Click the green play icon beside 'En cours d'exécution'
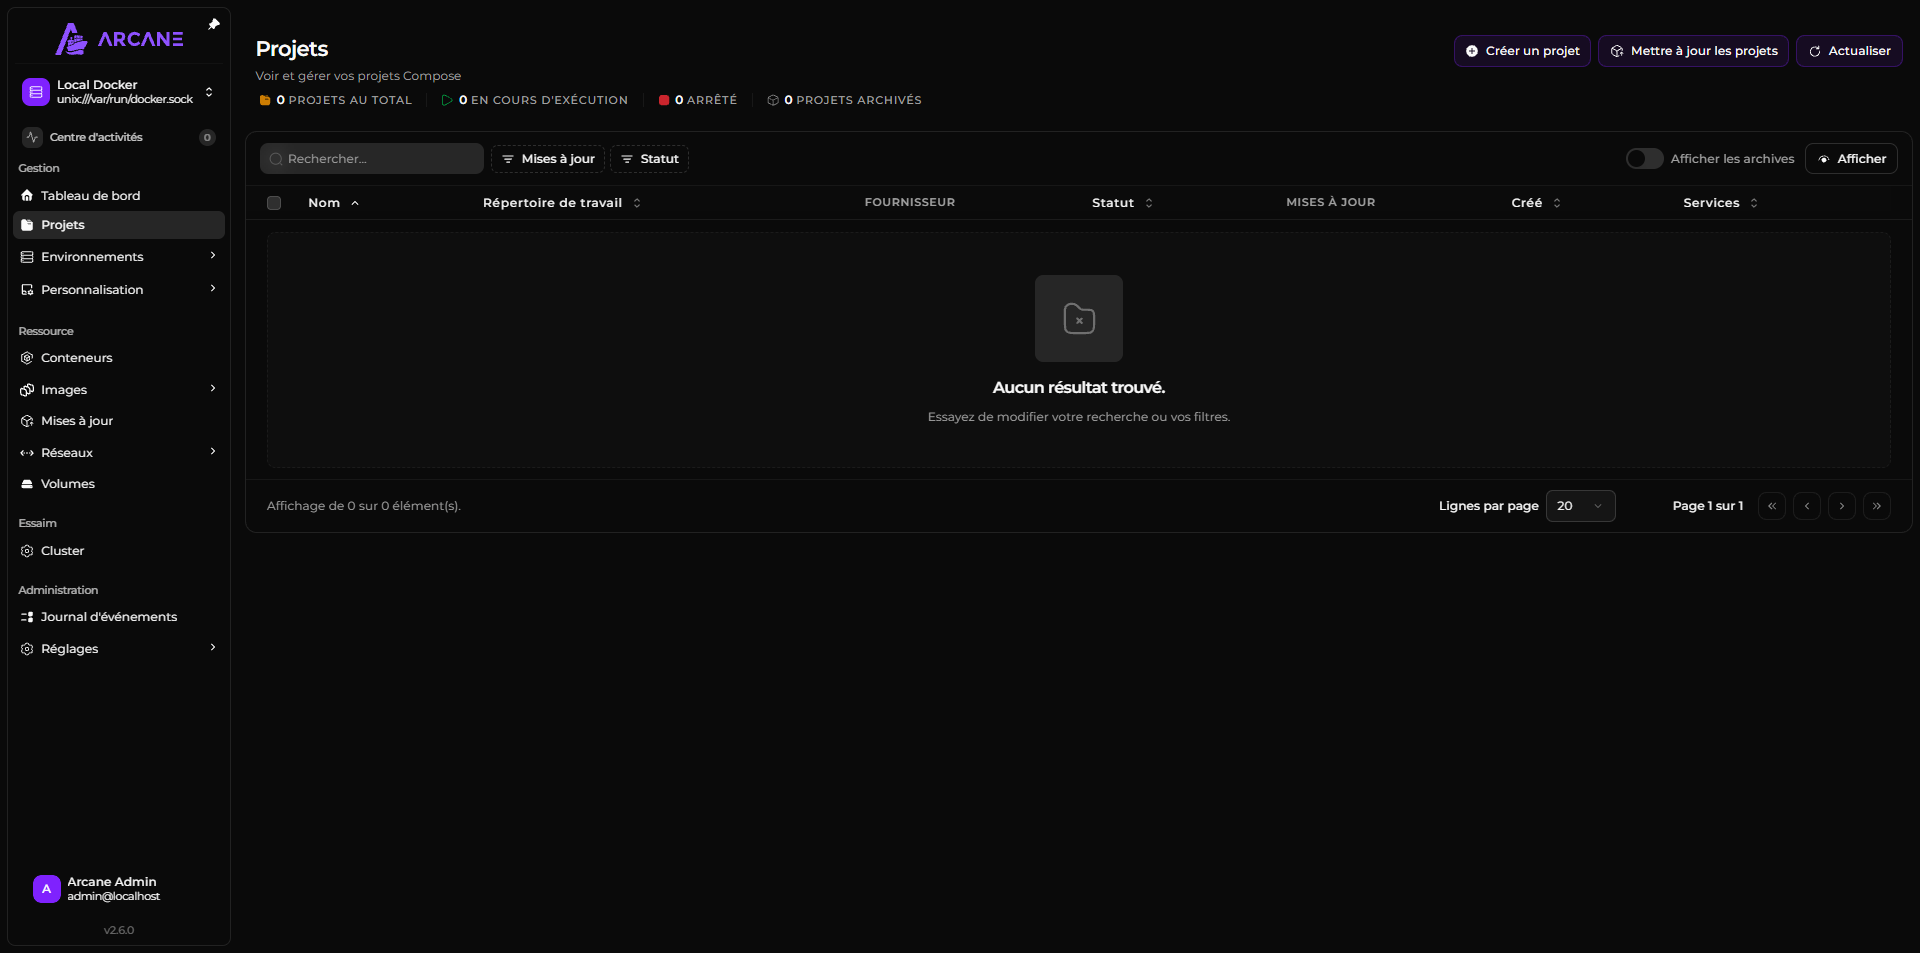 (447, 100)
